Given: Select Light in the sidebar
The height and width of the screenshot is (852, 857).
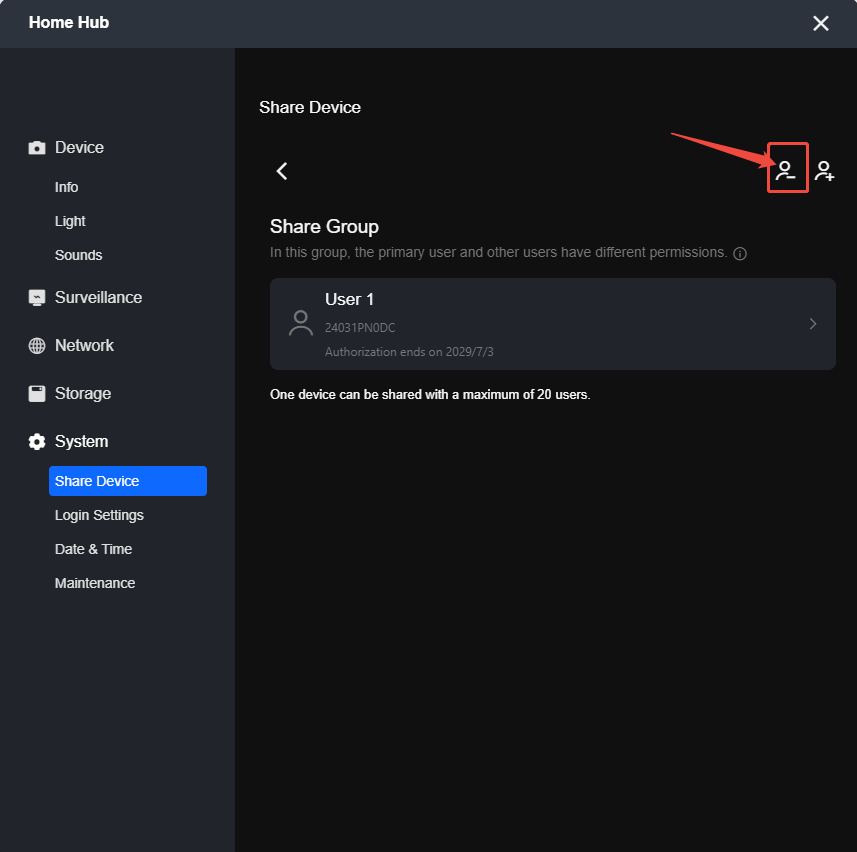Looking at the screenshot, I should 70,221.
